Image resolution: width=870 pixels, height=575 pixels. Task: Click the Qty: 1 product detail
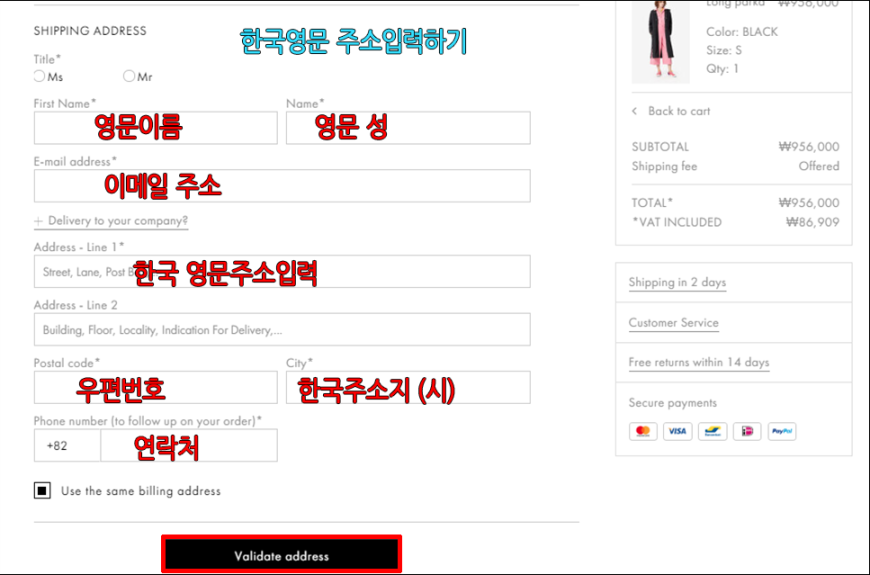pos(722,69)
